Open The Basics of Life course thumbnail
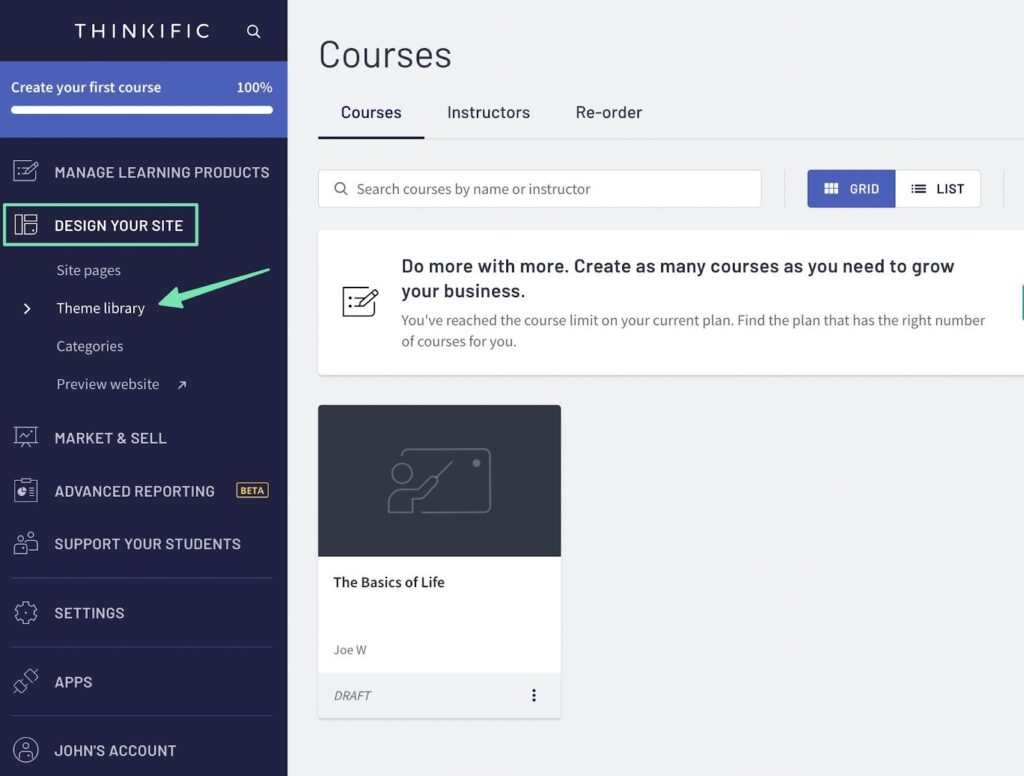Viewport: 1024px width, 776px height. point(439,481)
